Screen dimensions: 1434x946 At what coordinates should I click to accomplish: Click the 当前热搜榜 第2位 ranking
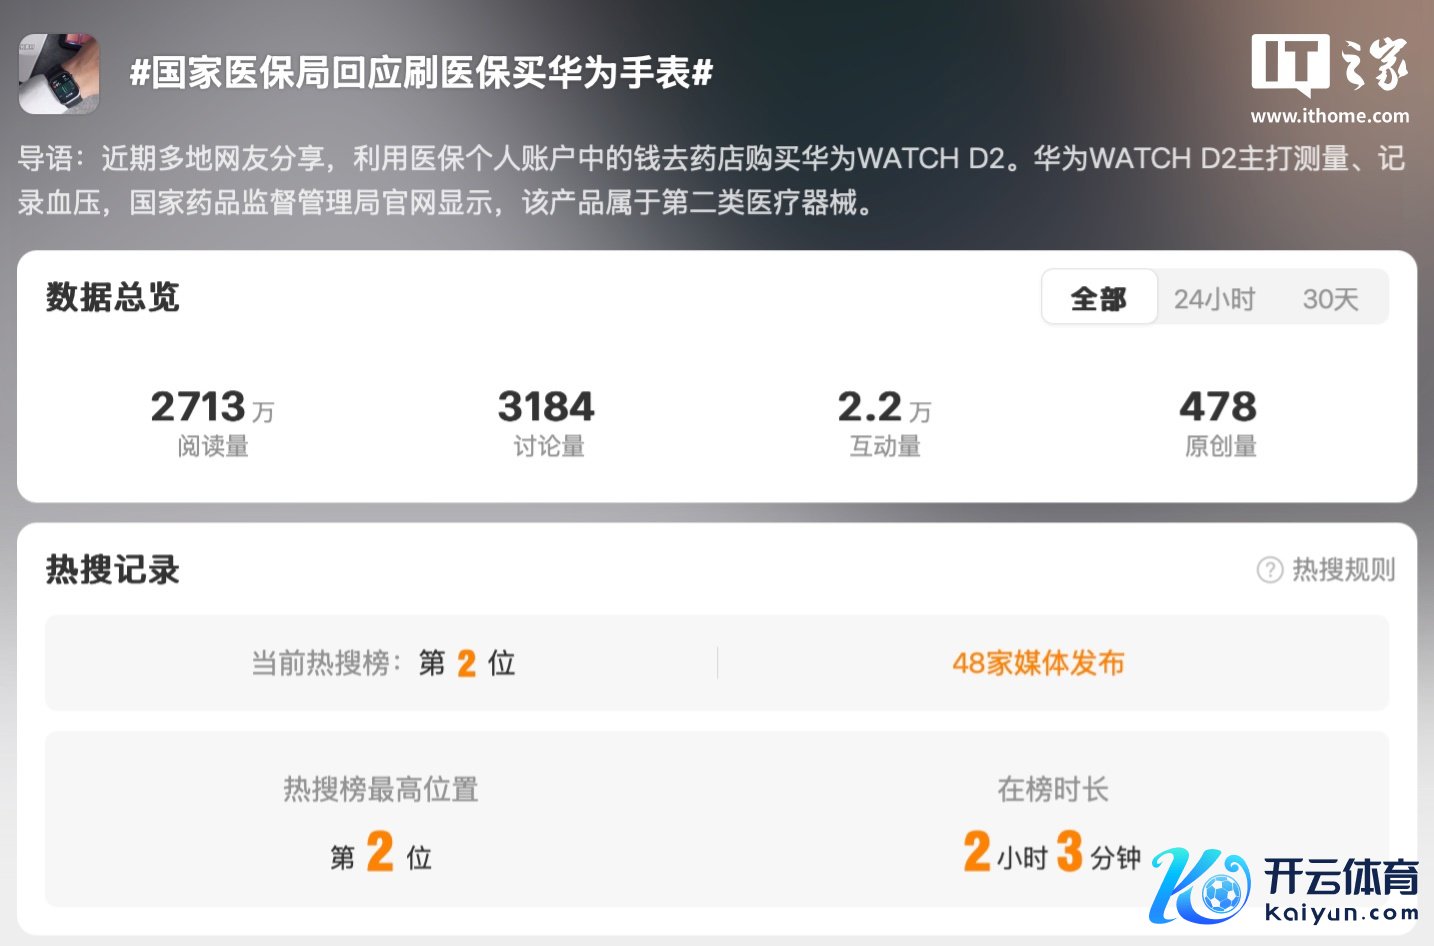(382, 663)
